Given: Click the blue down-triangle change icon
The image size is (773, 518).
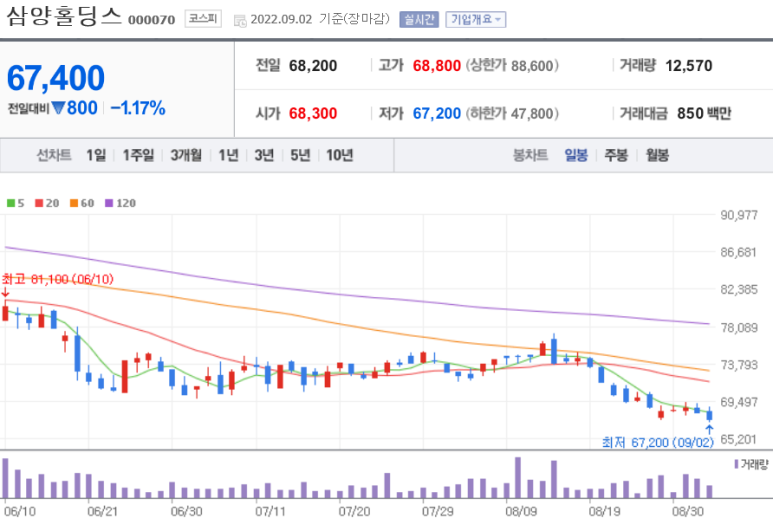Looking at the screenshot, I should (x=58, y=107).
